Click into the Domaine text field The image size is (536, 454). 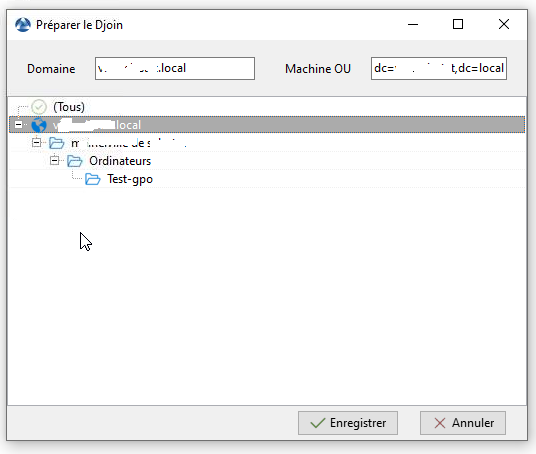175,68
